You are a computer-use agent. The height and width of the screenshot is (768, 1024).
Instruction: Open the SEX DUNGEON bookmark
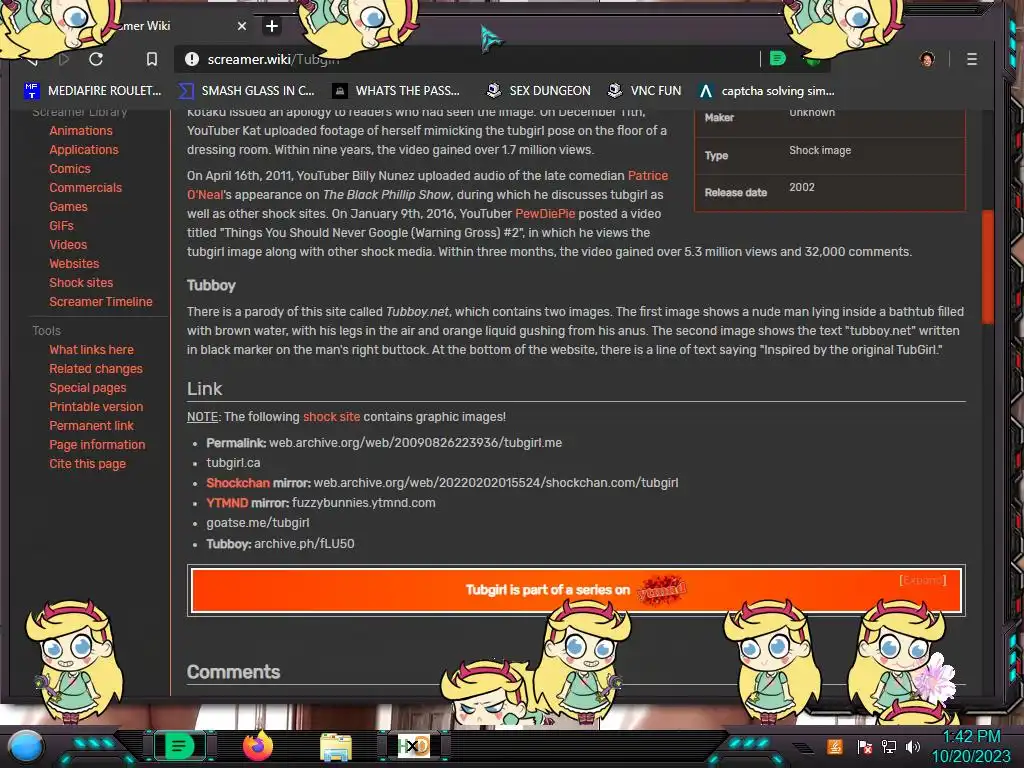pyautogui.click(x=539, y=91)
